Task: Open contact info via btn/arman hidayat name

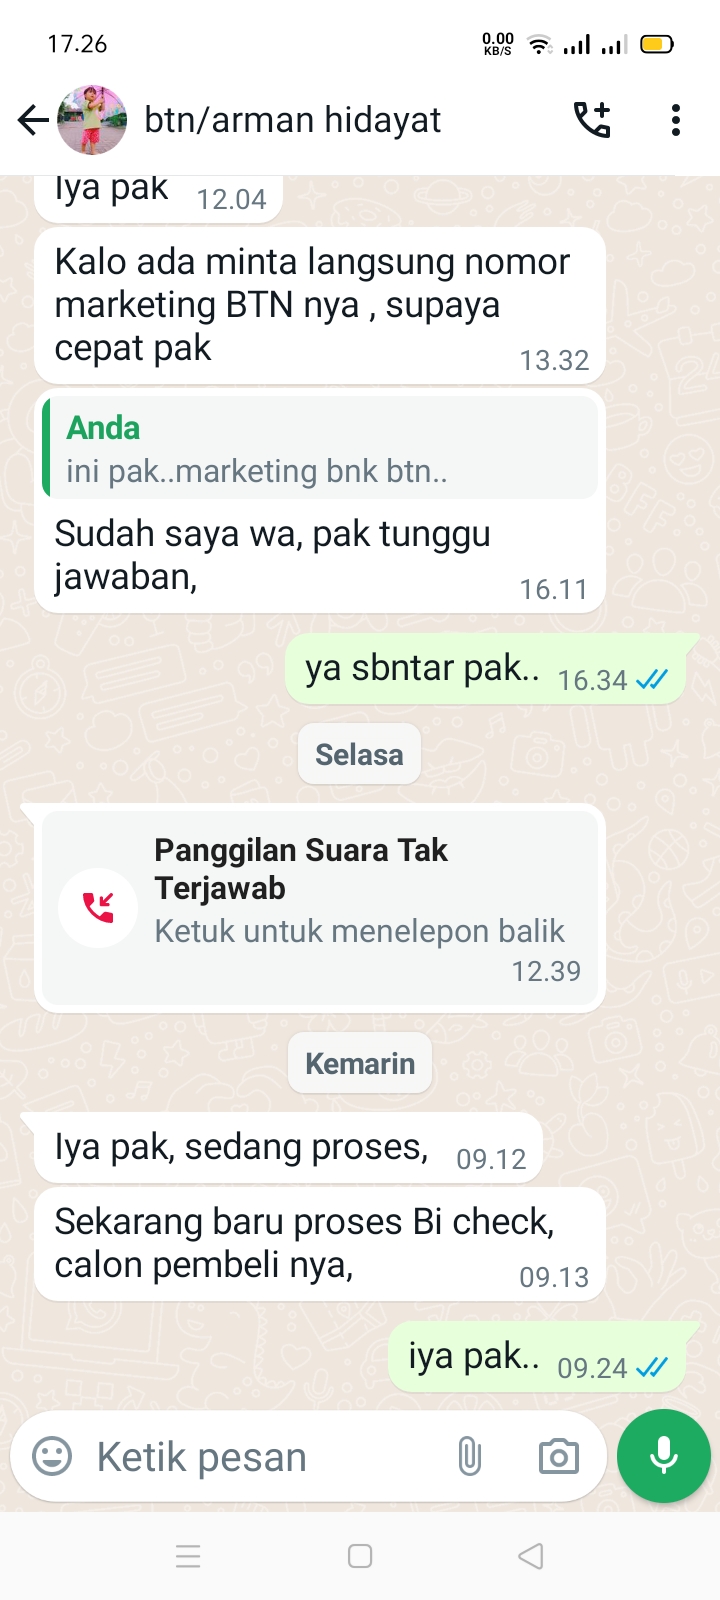Action: tap(293, 120)
